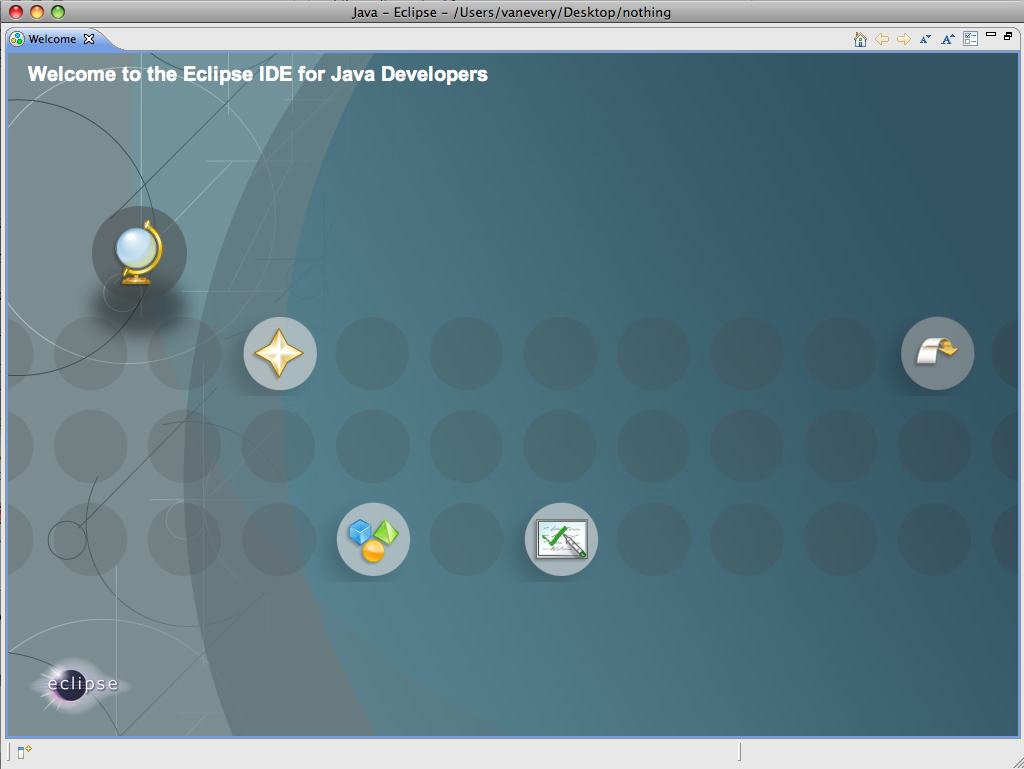Open the Samples shapes icon
The image size is (1024, 769).
[x=373, y=539]
